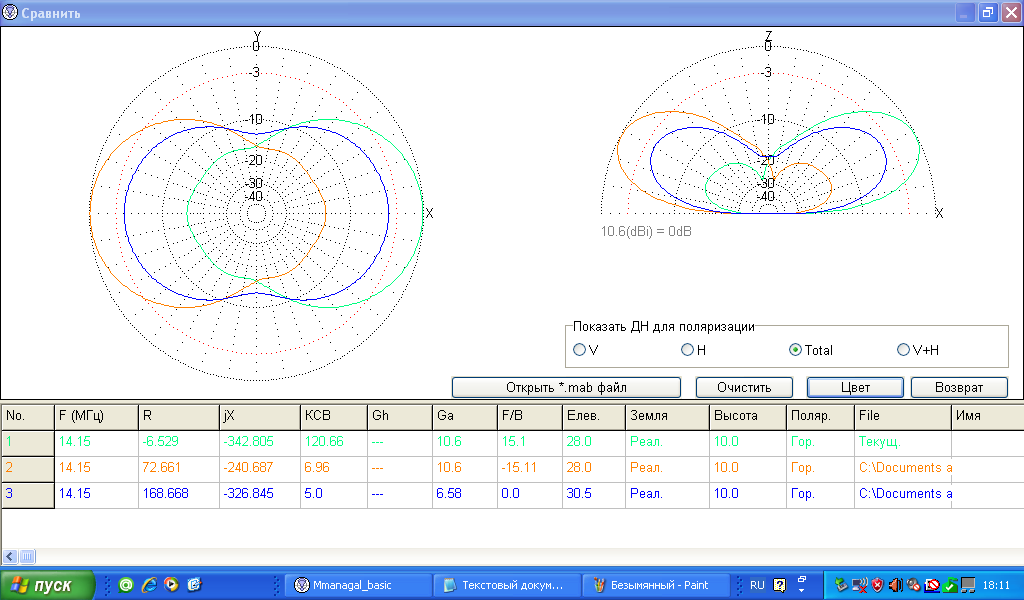Click the green @ mail agent icon

(126, 585)
